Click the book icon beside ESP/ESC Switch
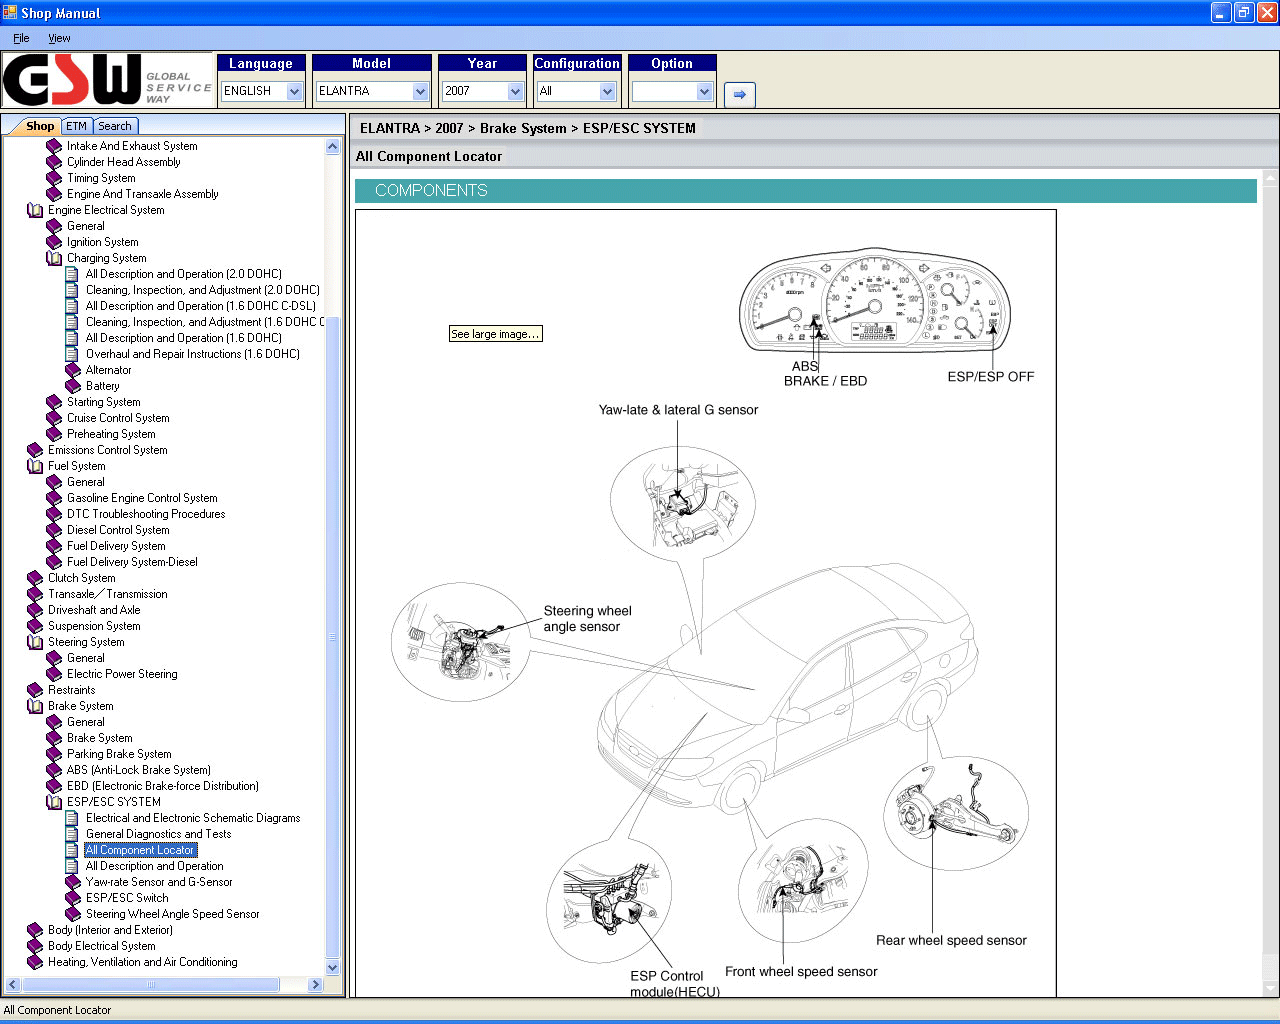This screenshot has height=1024, width=1280. (x=73, y=898)
